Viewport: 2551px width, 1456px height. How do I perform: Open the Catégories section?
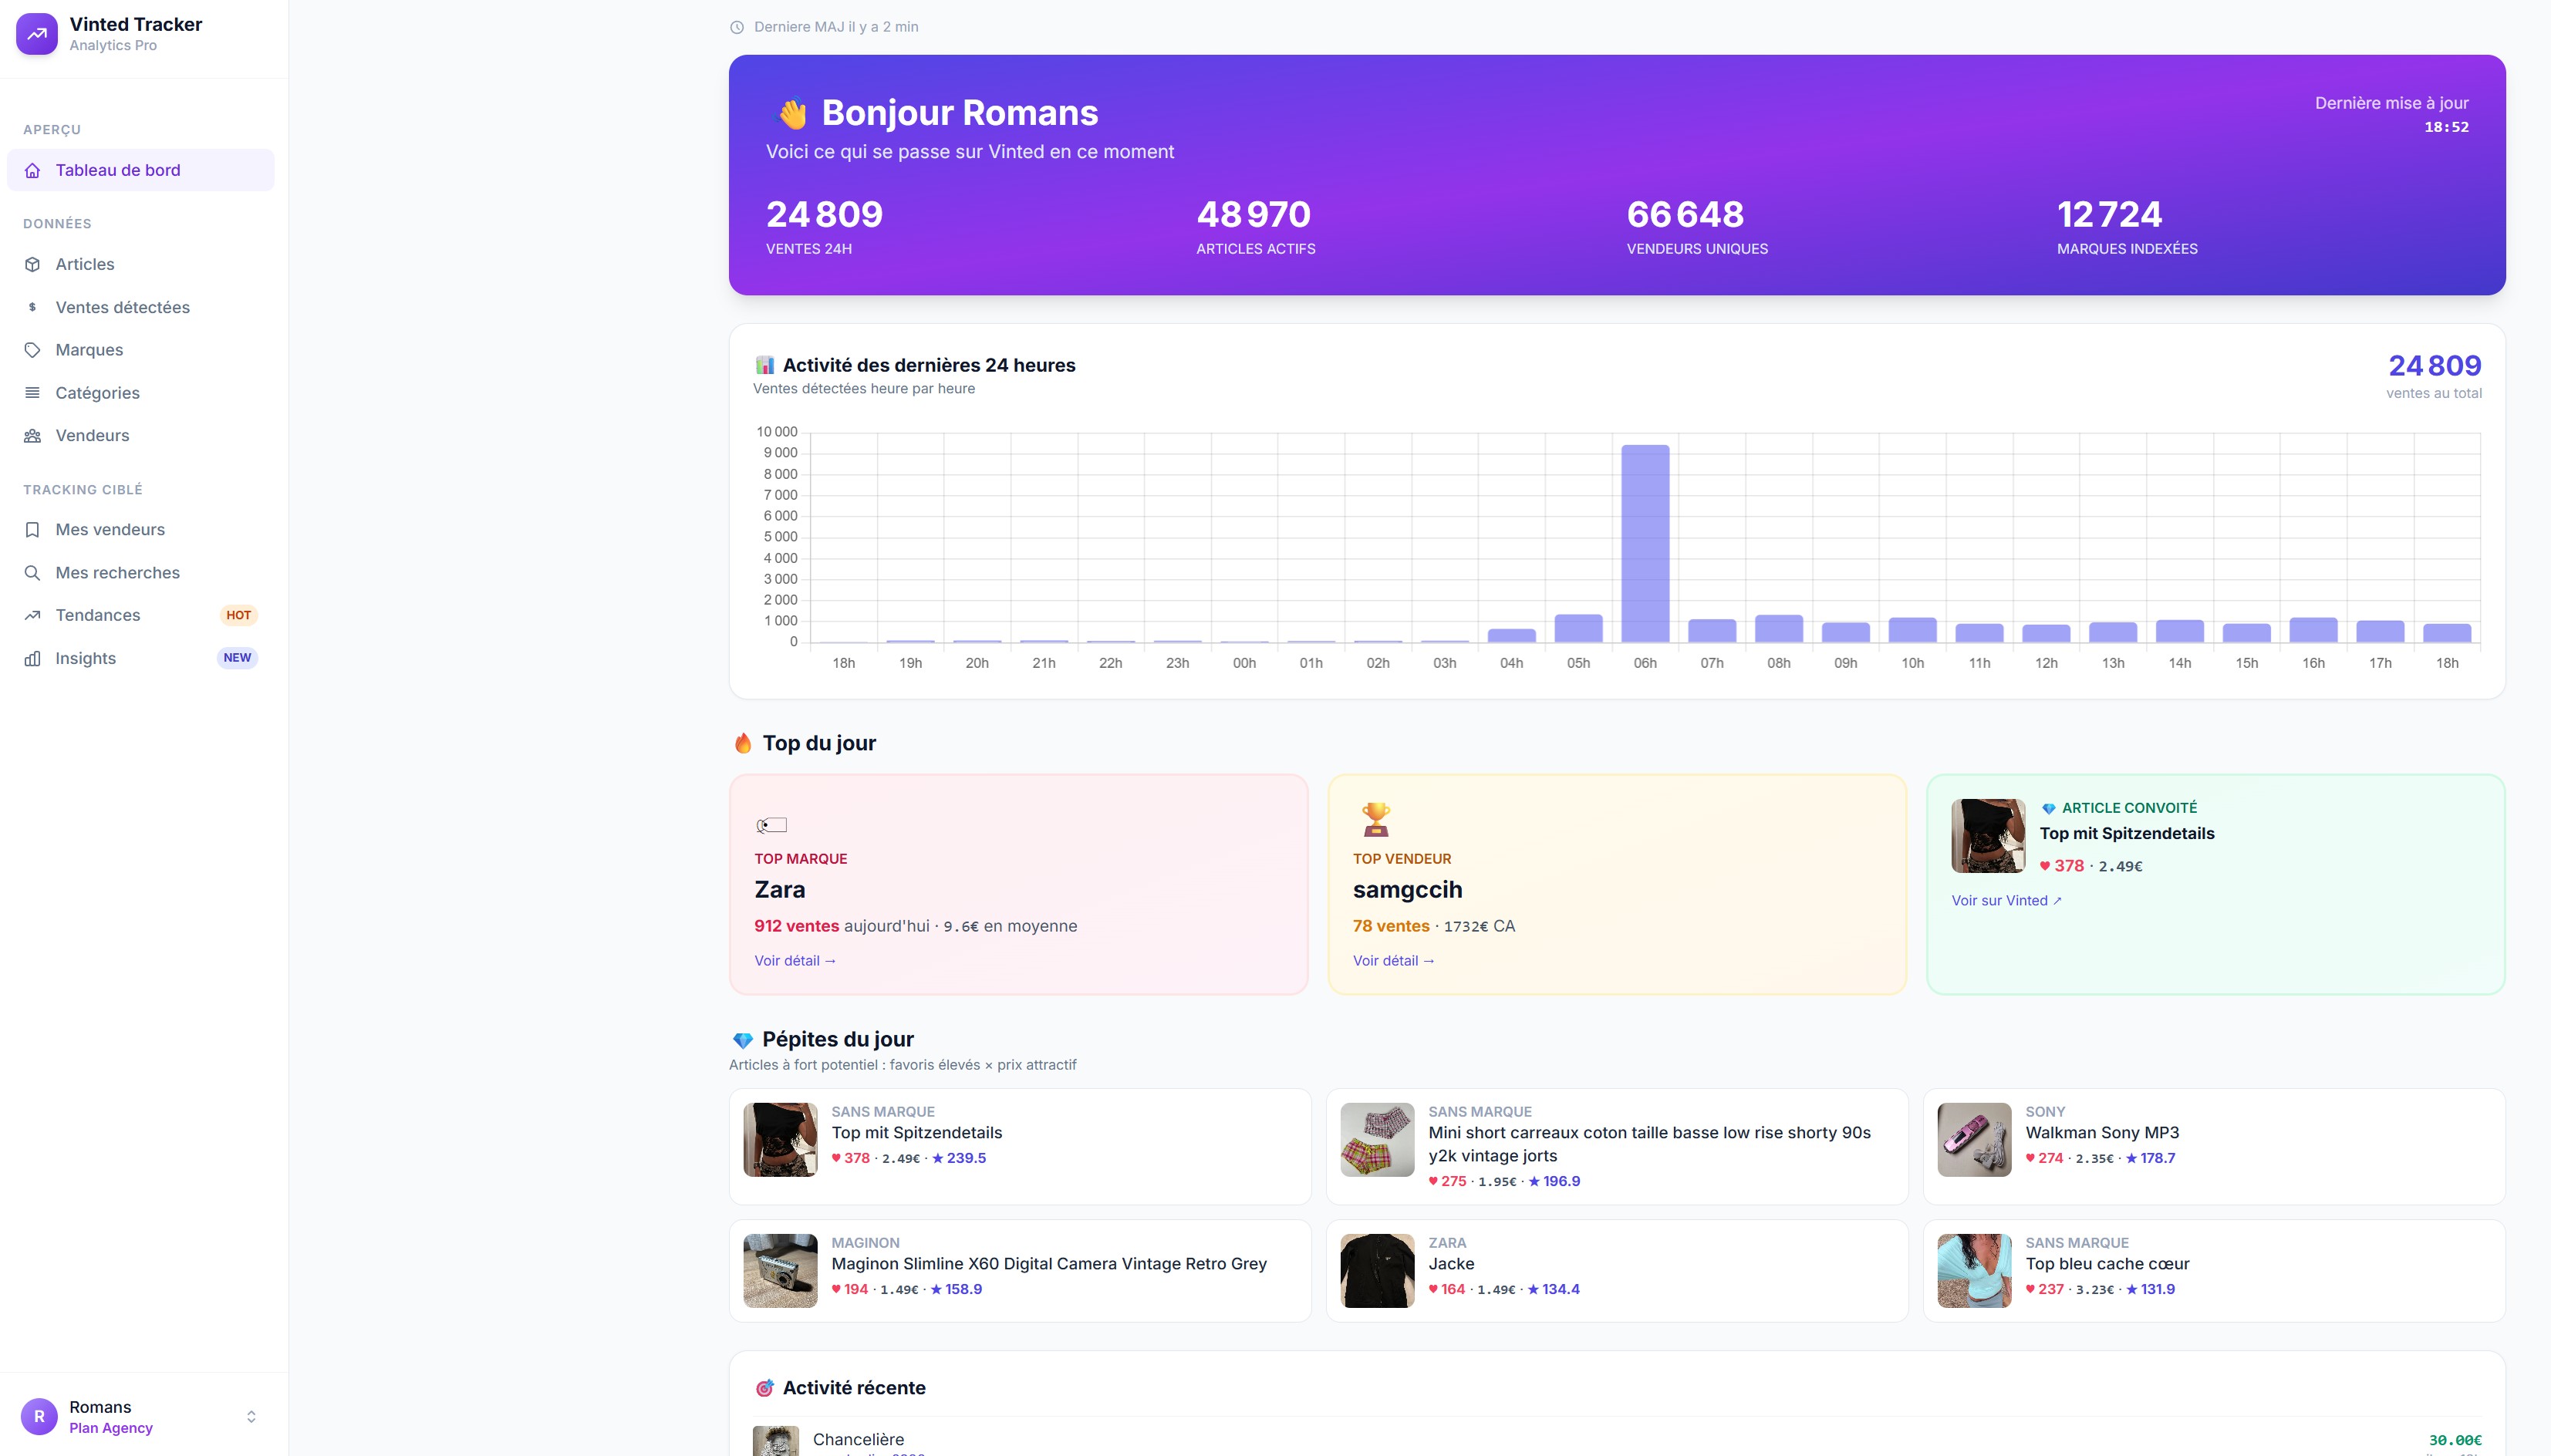[141, 393]
